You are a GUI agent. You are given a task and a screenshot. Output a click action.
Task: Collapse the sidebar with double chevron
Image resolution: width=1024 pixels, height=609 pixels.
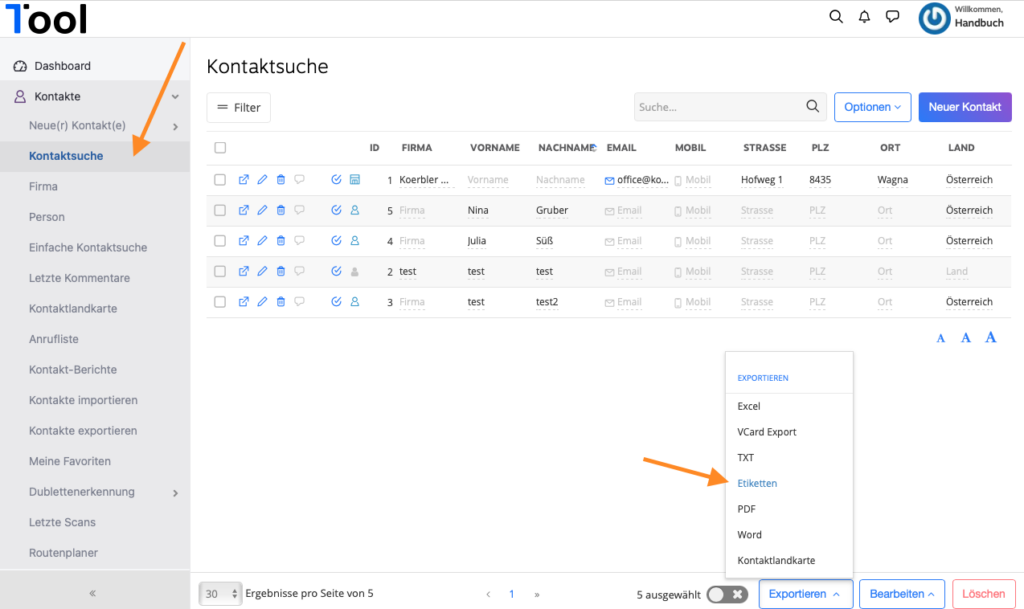click(93, 593)
